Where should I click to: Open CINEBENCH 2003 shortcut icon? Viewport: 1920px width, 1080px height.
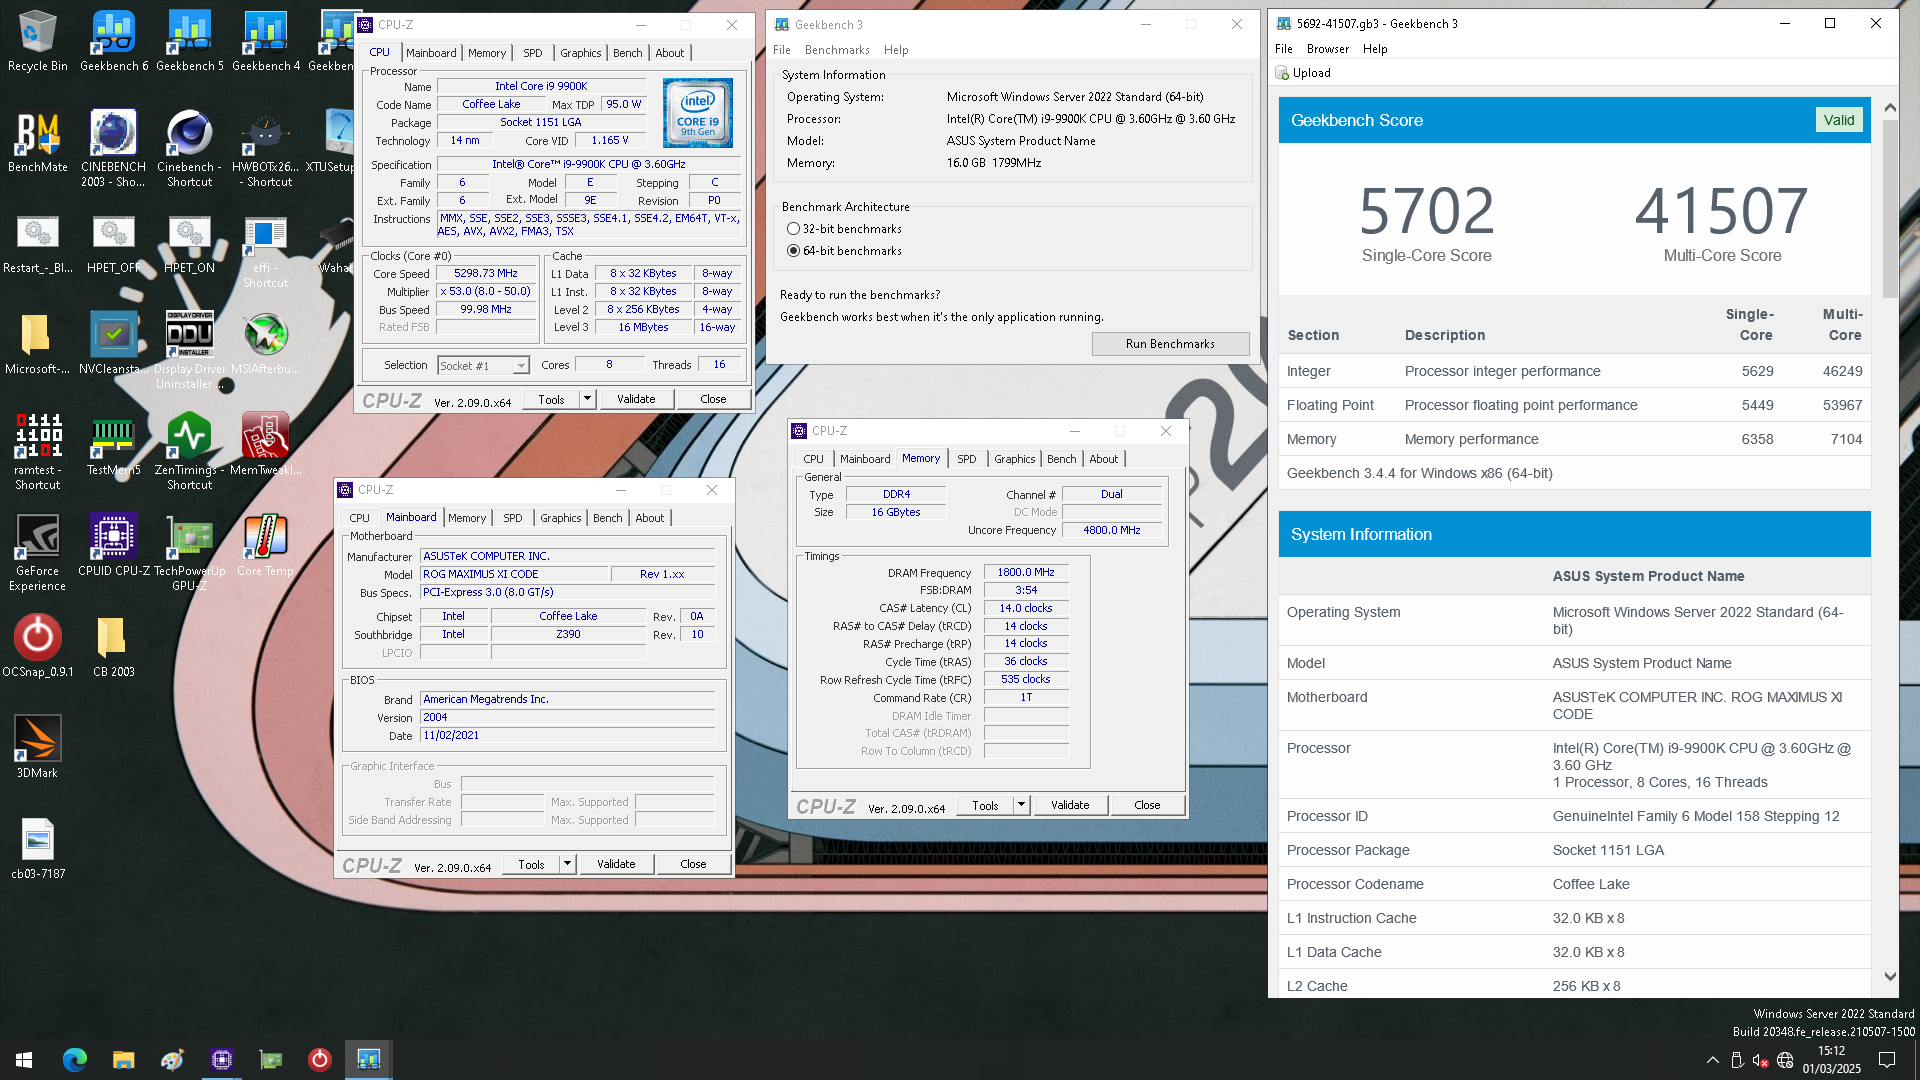click(114, 150)
